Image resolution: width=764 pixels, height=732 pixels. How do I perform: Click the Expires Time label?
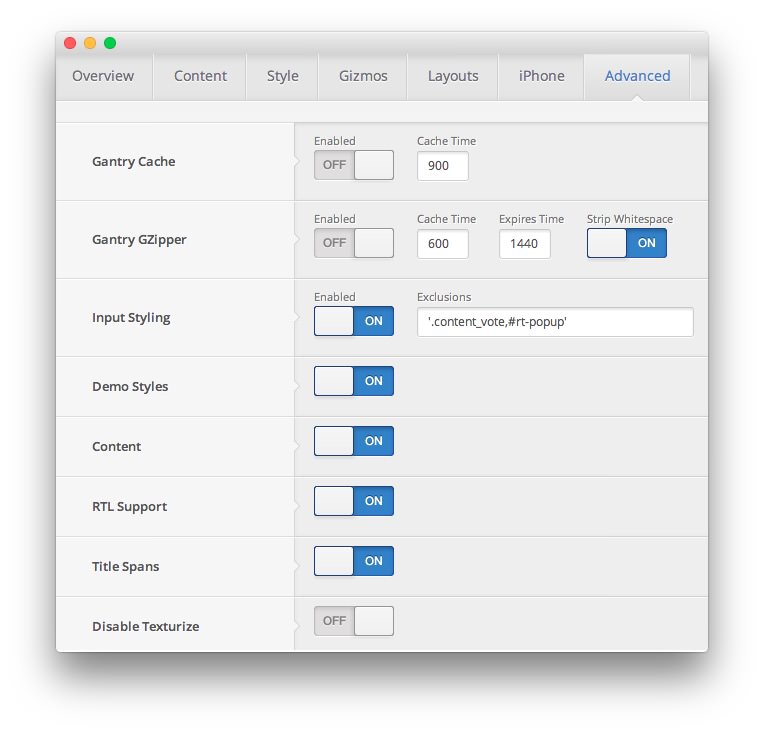pyautogui.click(x=531, y=219)
